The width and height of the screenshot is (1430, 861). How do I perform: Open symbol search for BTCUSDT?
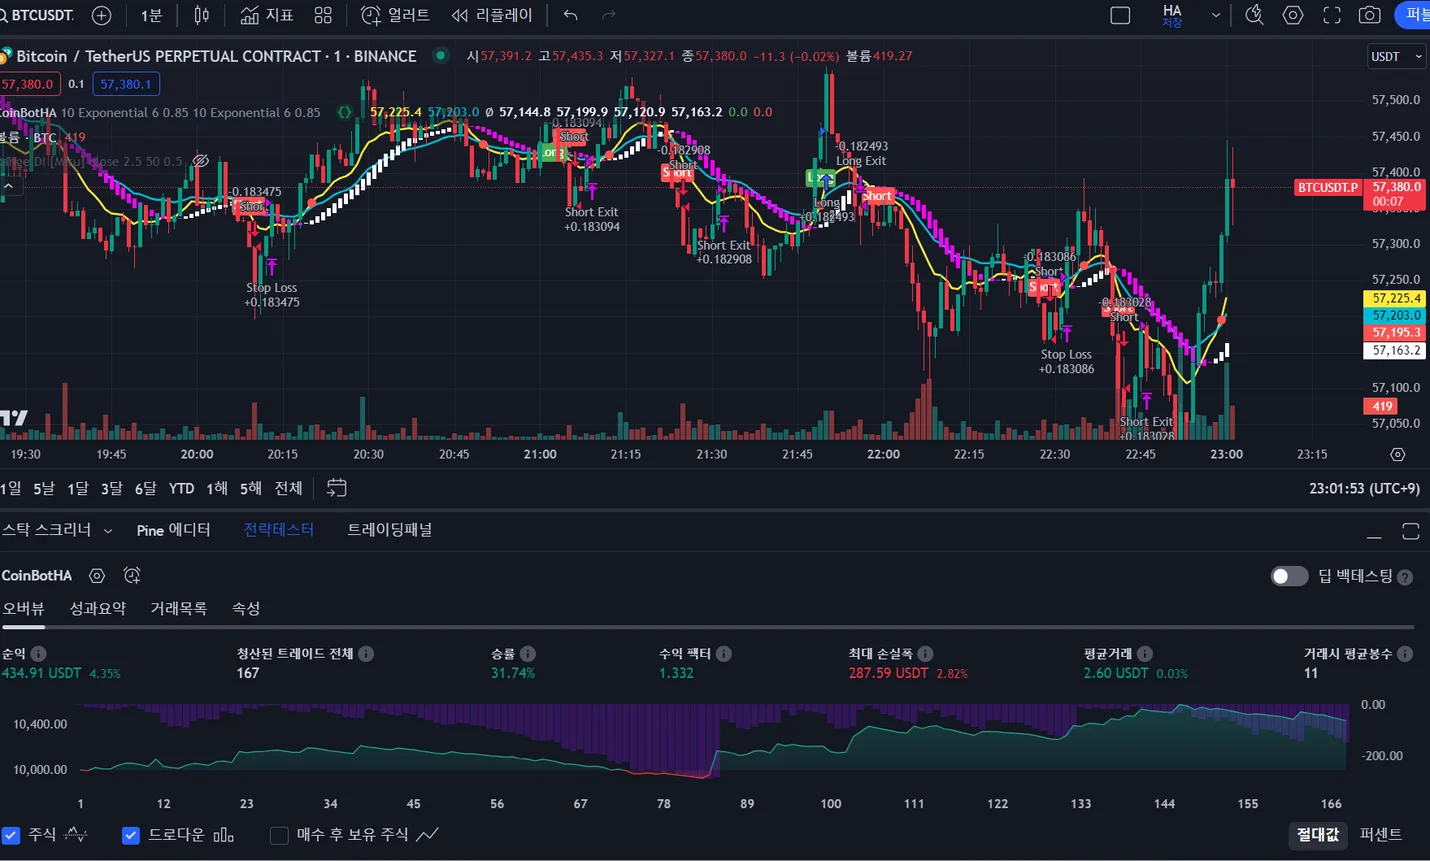click(x=38, y=15)
